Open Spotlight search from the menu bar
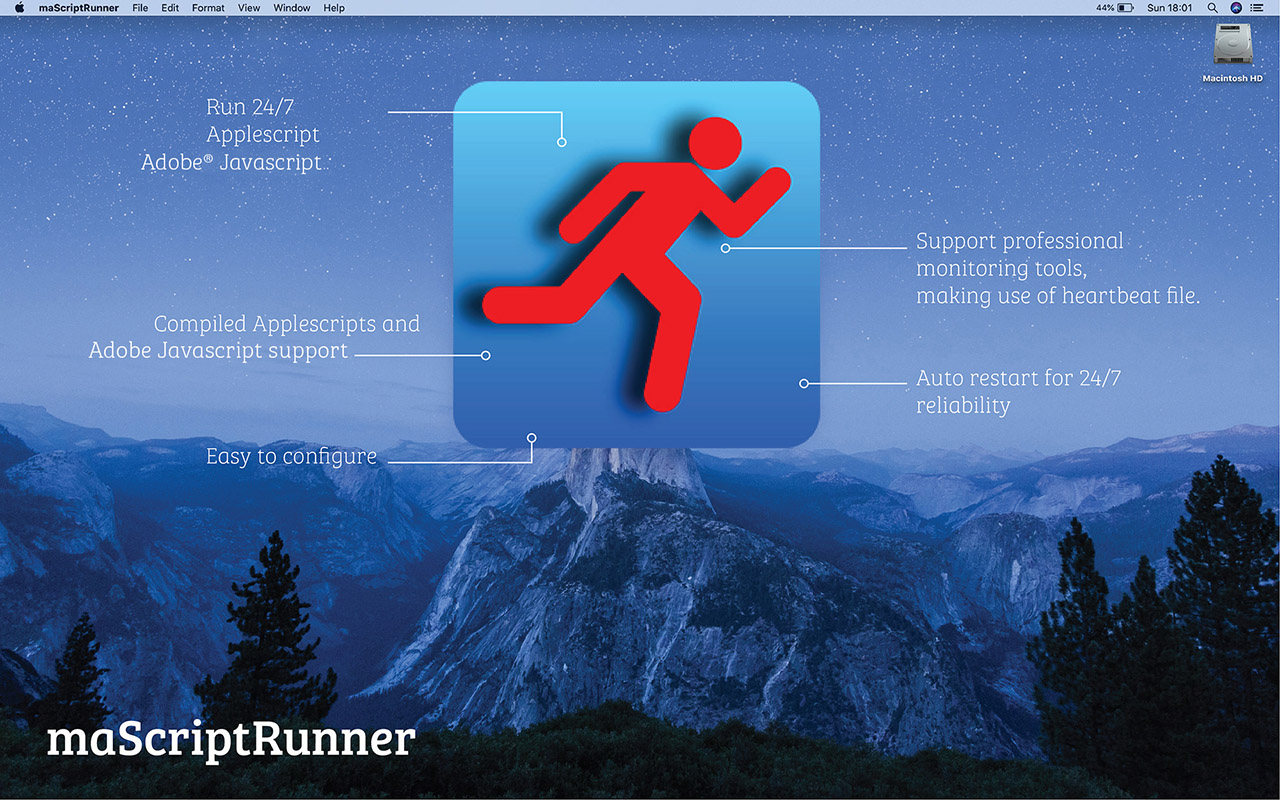Screen dimensions: 1280x800 pos(1211,8)
